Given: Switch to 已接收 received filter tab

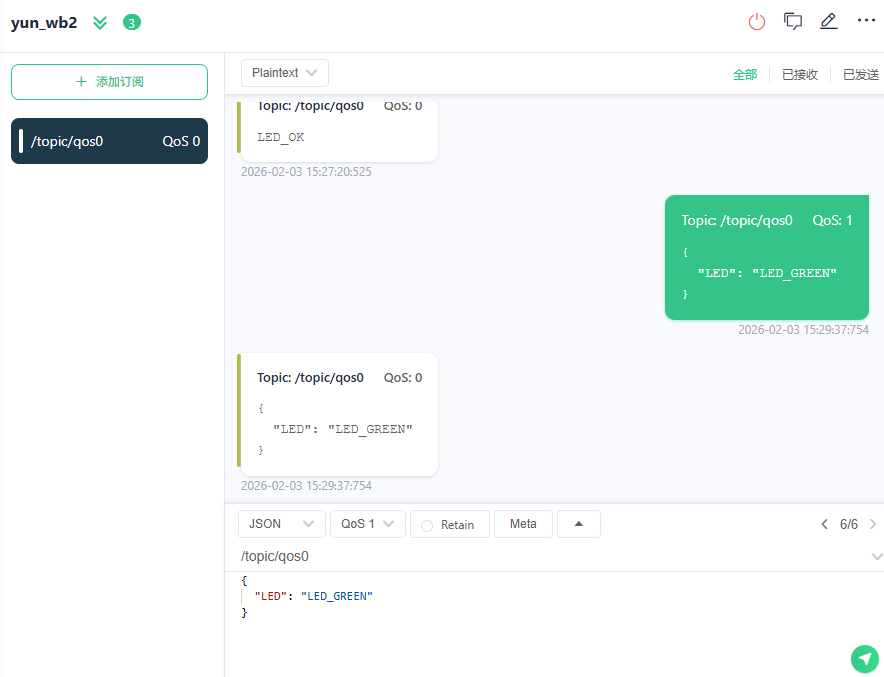Looking at the screenshot, I should click(x=799, y=74).
